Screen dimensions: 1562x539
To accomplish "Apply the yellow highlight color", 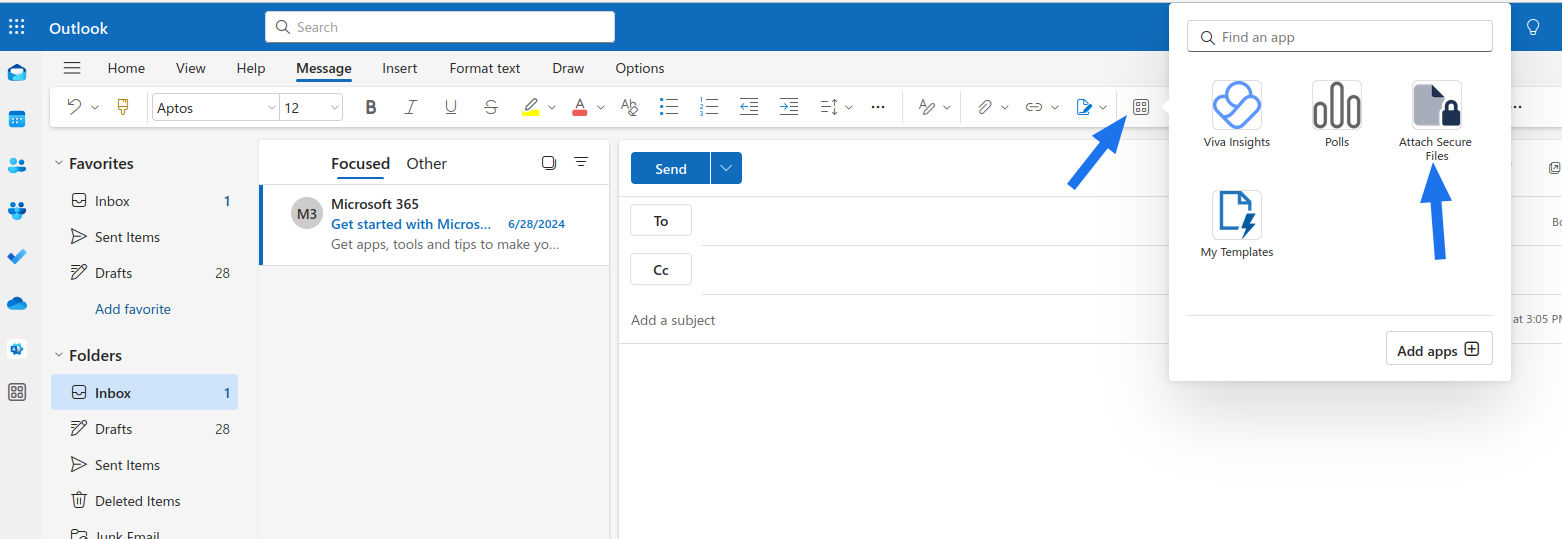I will pos(531,107).
